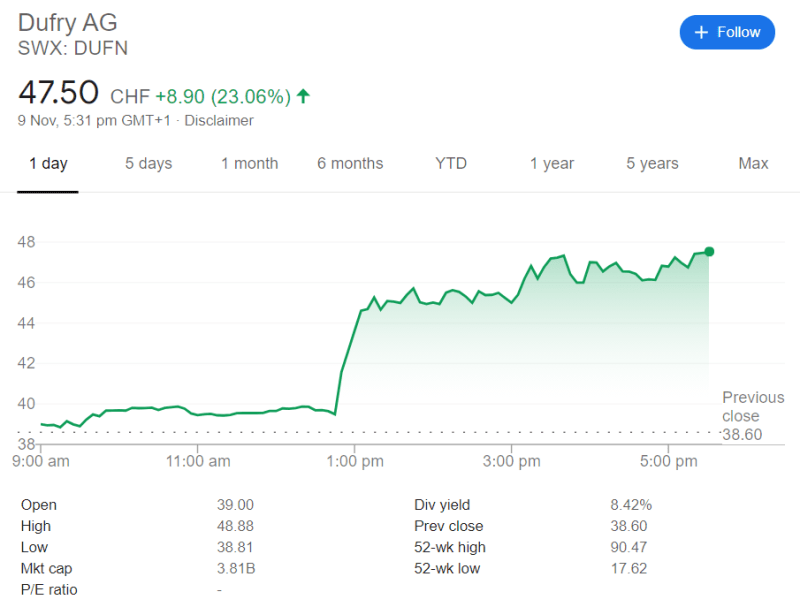The height and width of the screenshot is (607, 800).
Task: Click the 9 Nov, 5:31 pm GMT+1 timestamp
Action: 94,121
